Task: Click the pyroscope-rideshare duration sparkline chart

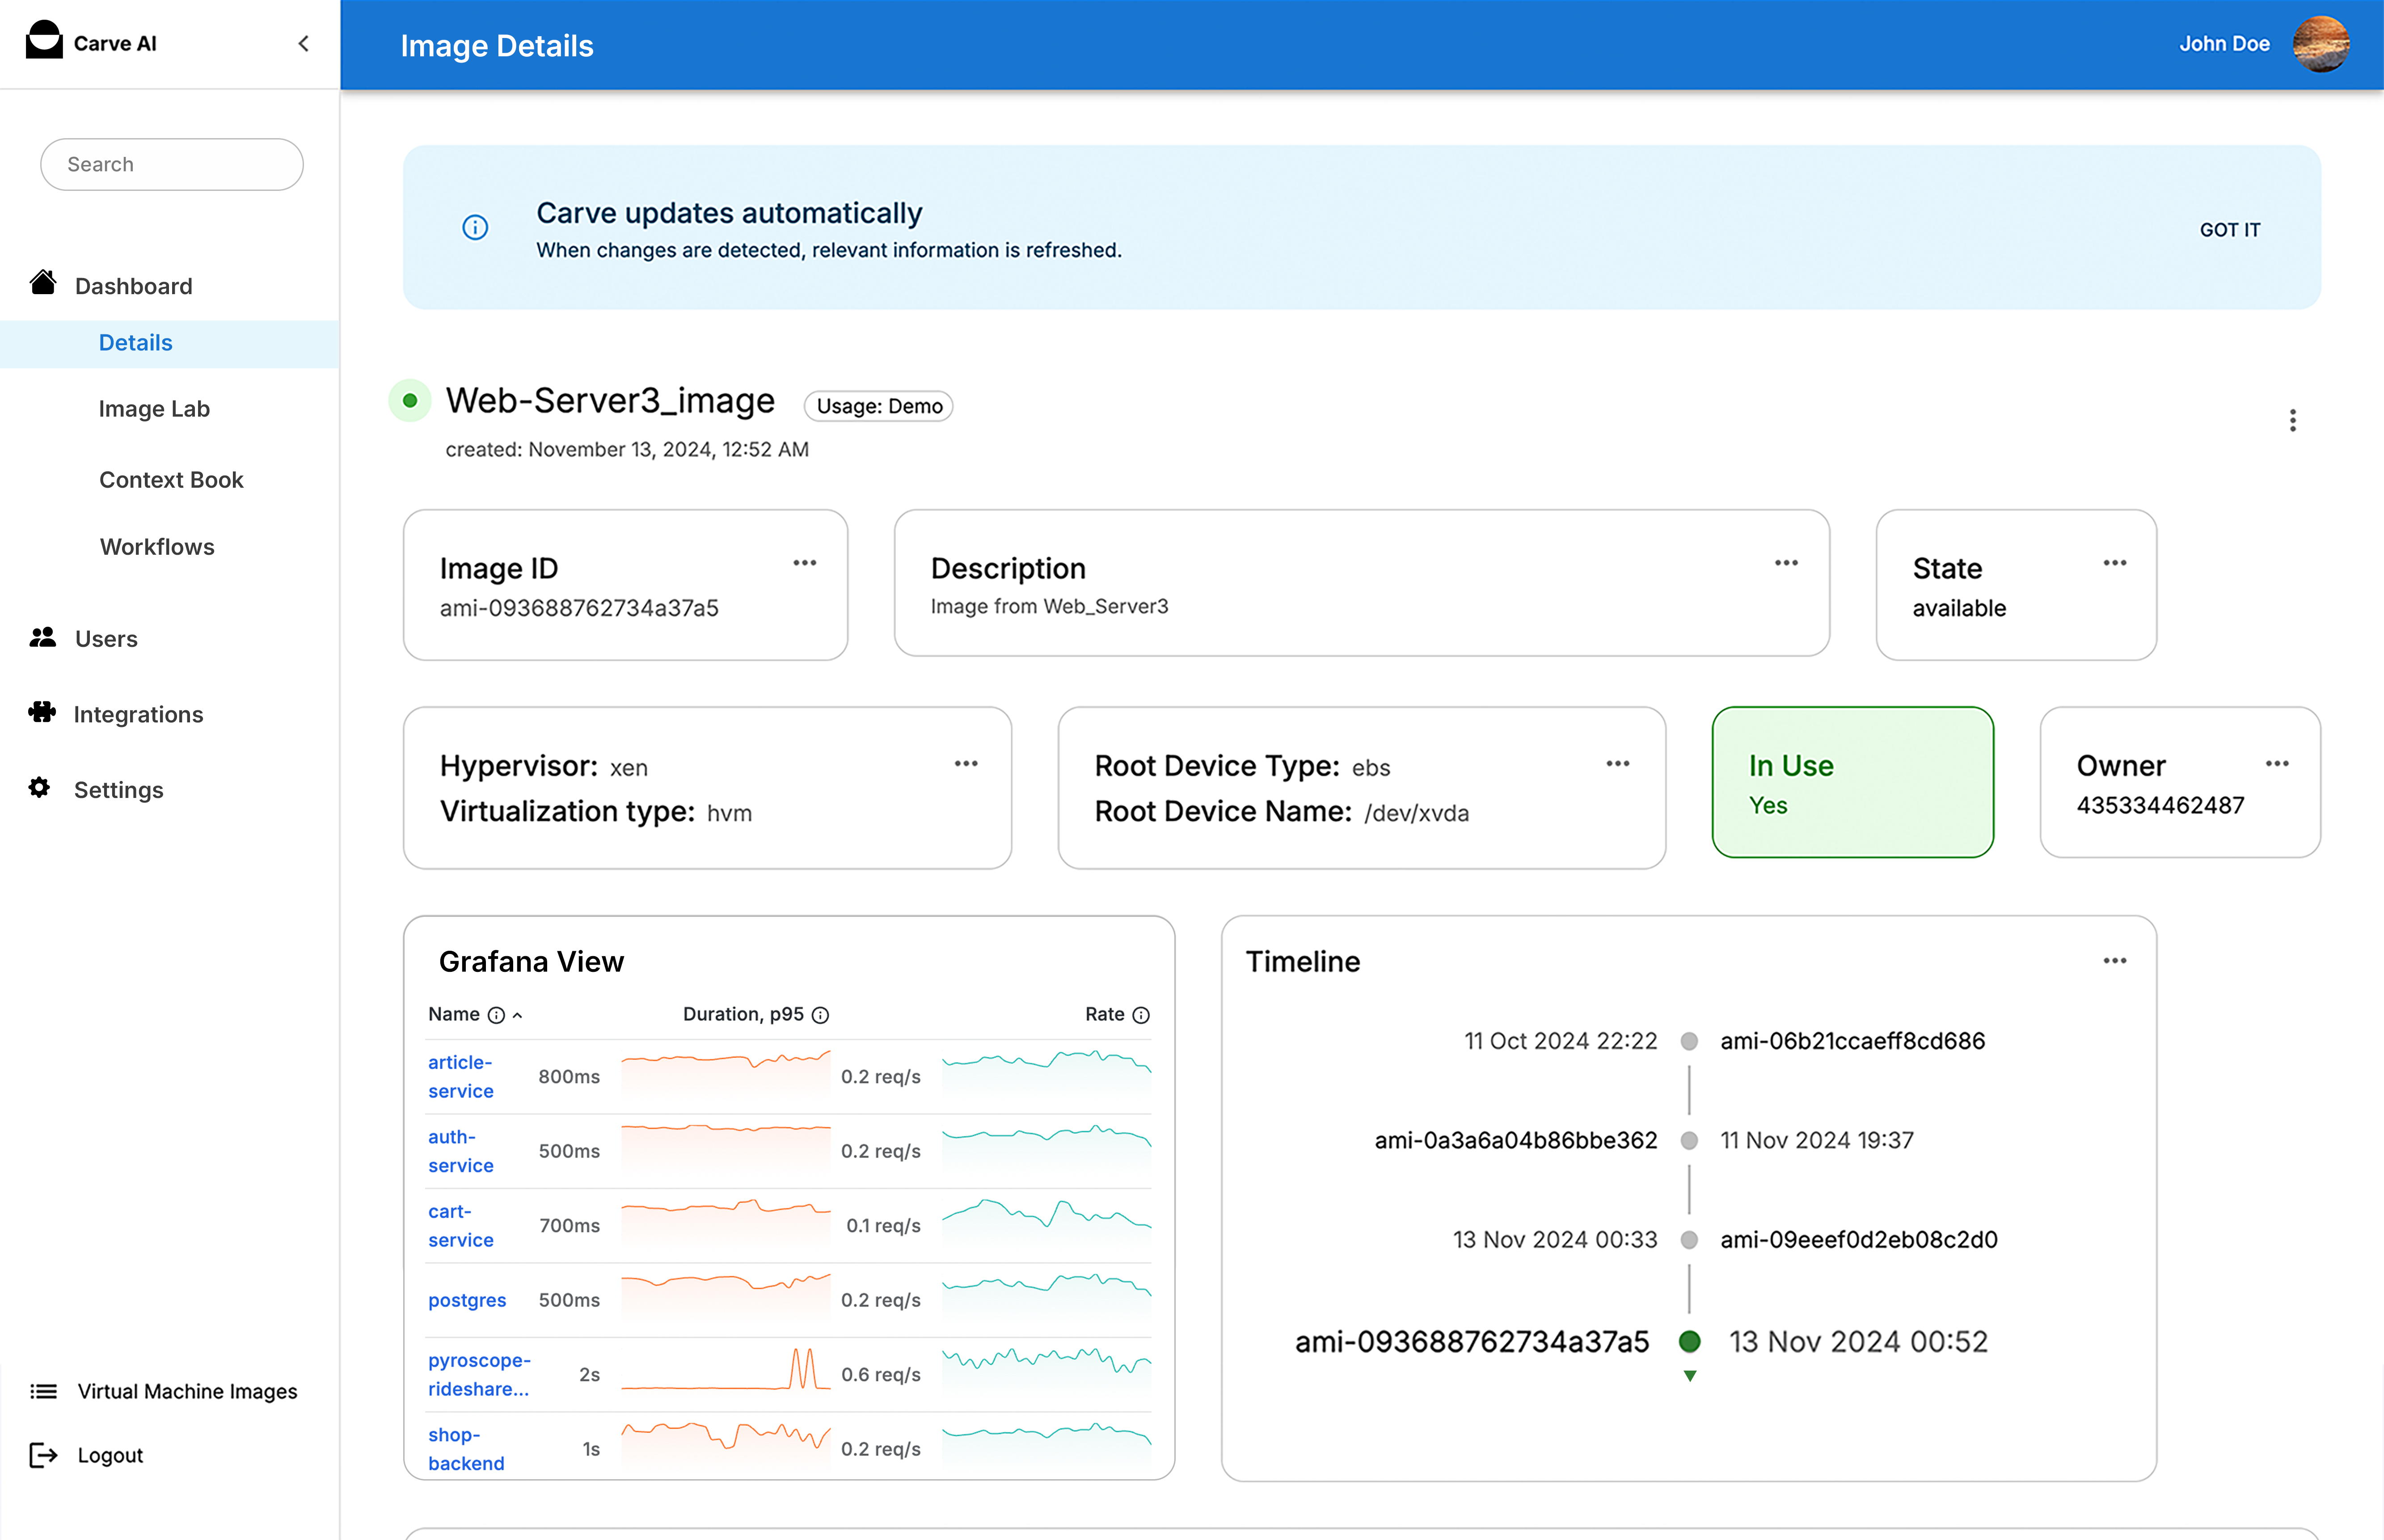Action: [x=726, y=1370]
